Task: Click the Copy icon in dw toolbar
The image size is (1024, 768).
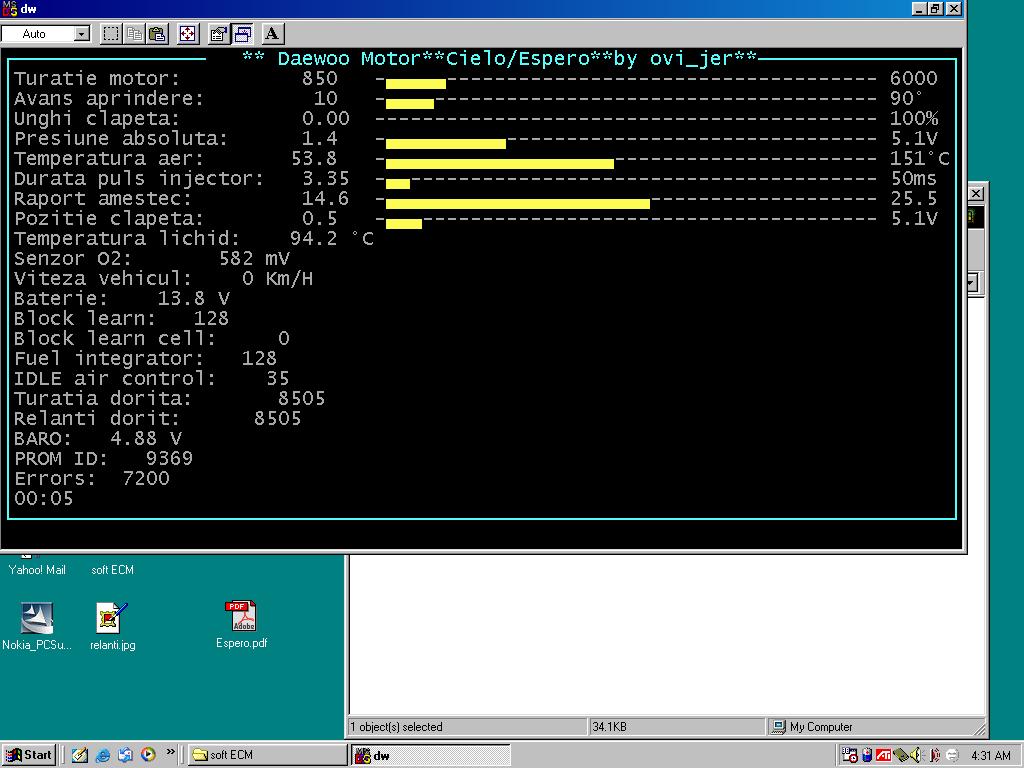Action: (x=135, y=34)
